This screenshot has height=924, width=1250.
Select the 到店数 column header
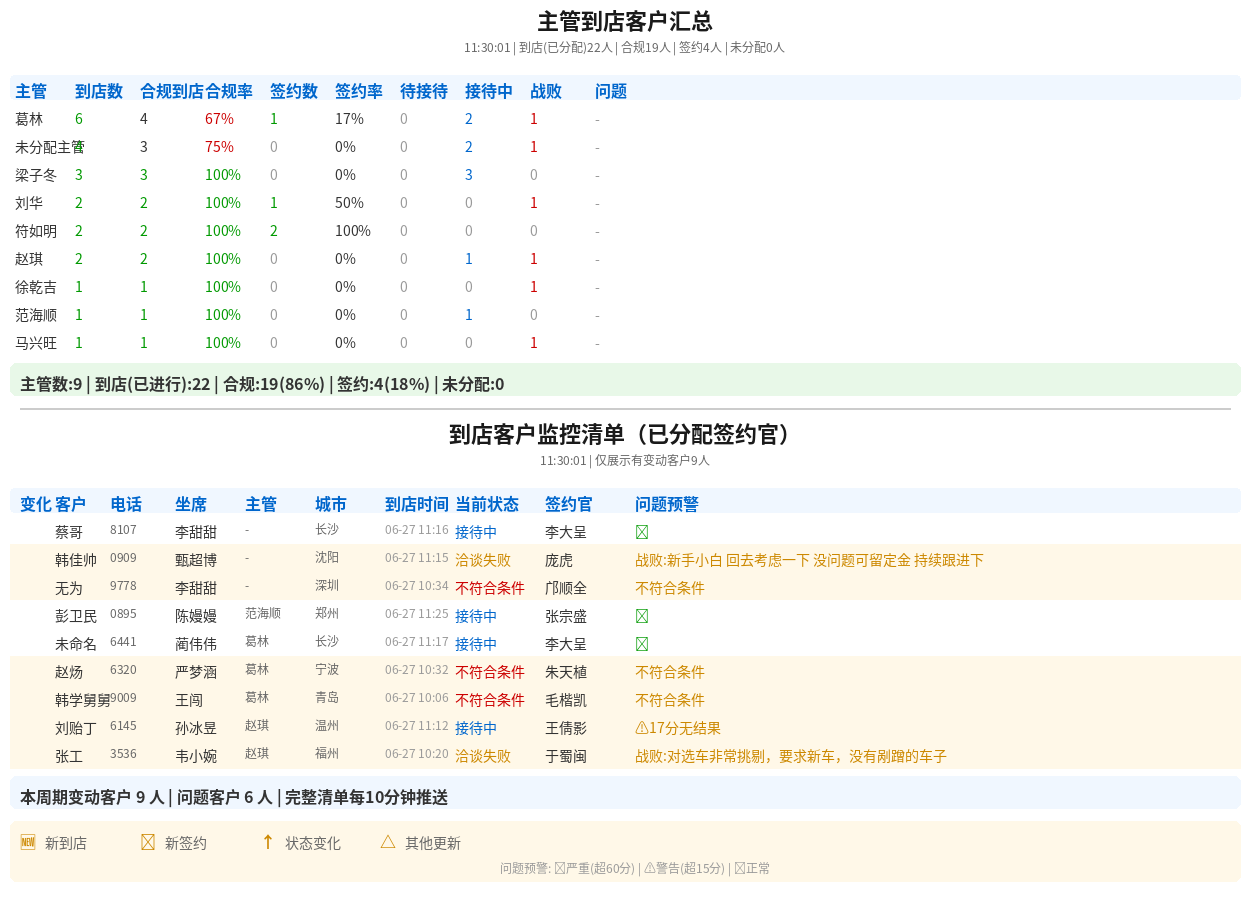[x=99, y=91]
